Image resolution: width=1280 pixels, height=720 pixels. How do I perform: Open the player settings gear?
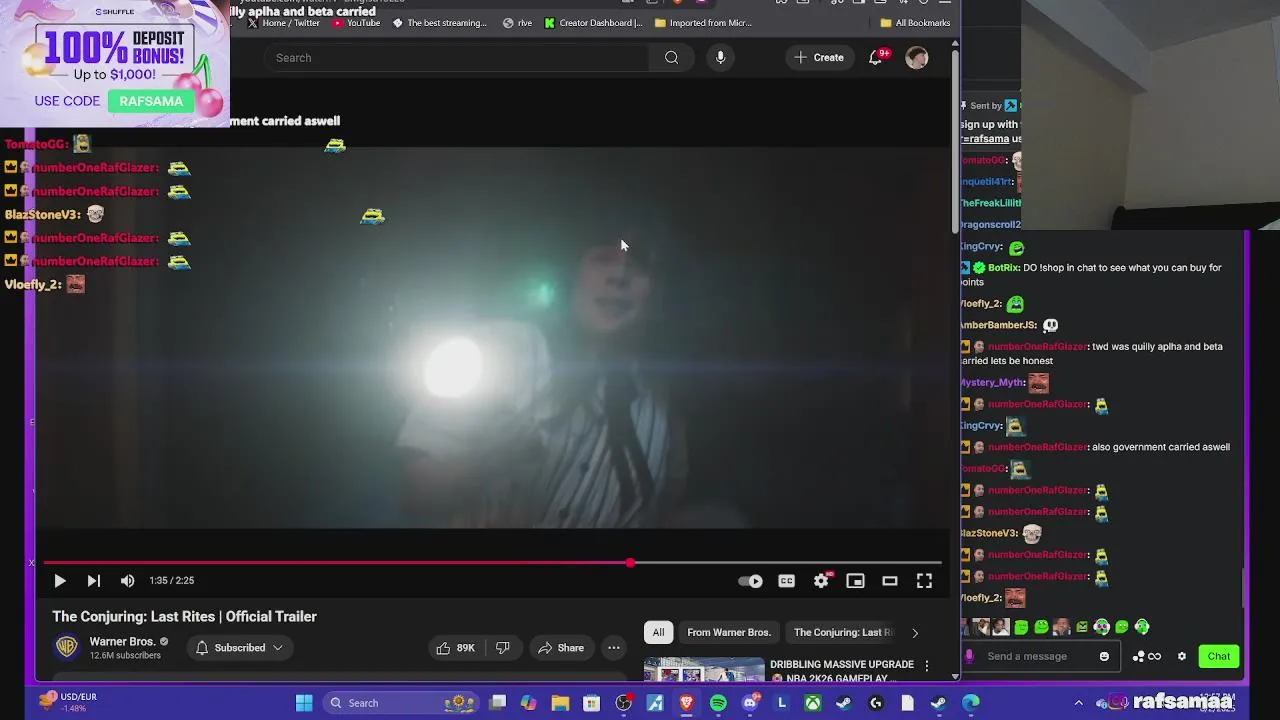(x=821, y=581)
